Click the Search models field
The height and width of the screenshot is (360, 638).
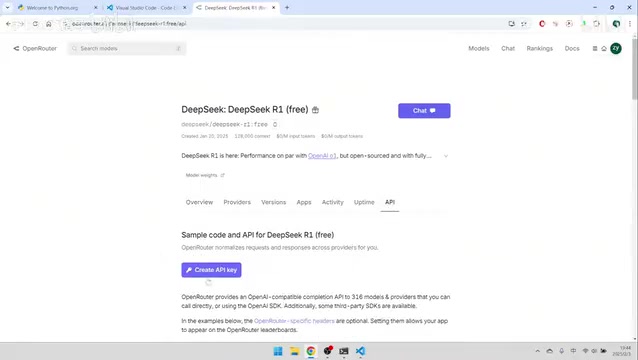[127, 48]
